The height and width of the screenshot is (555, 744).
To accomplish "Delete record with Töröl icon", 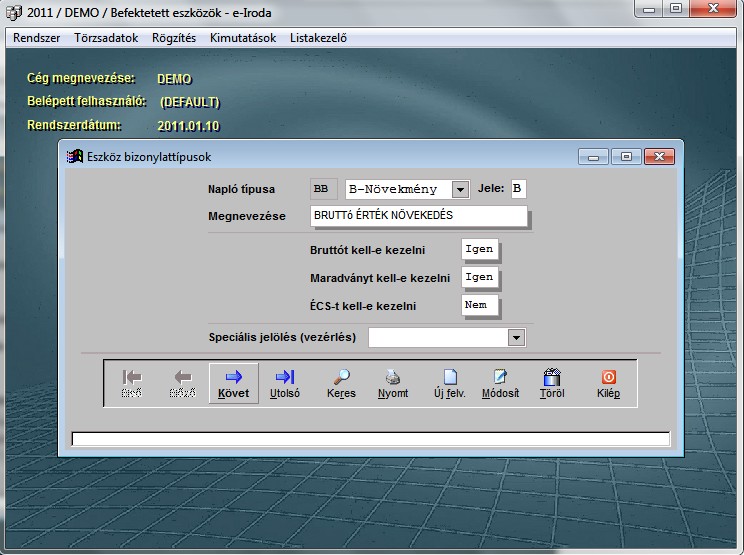I will (x=551, y=383).
